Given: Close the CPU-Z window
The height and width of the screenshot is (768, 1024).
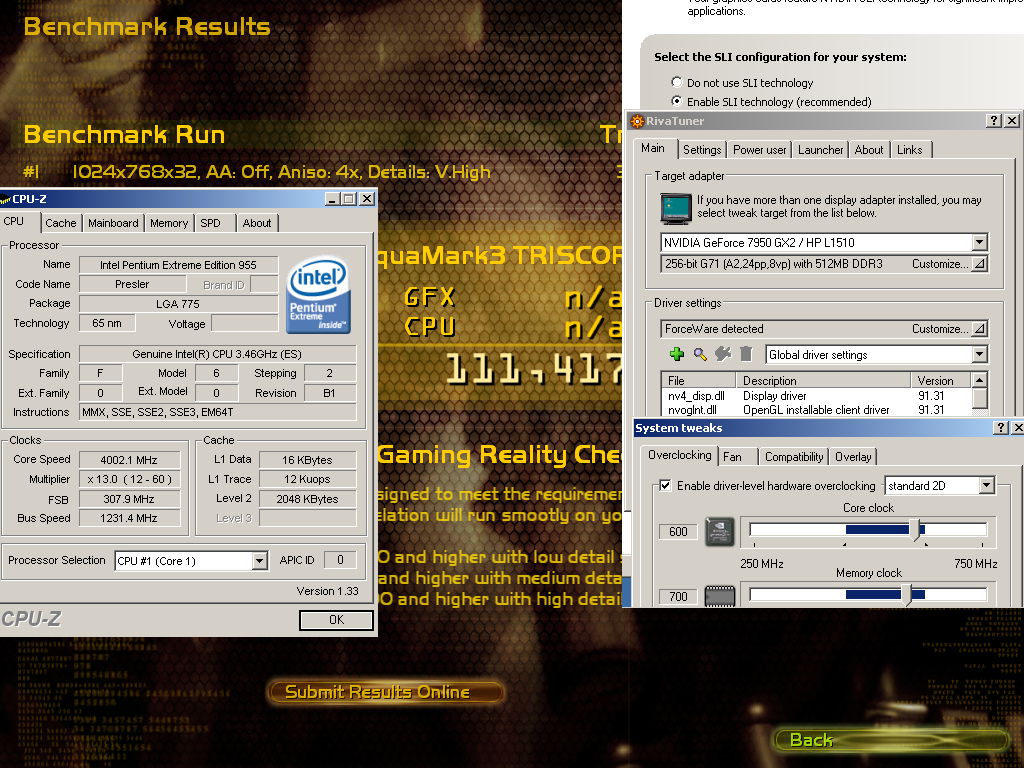Looking at the screenshot, I should click(367, 199).
